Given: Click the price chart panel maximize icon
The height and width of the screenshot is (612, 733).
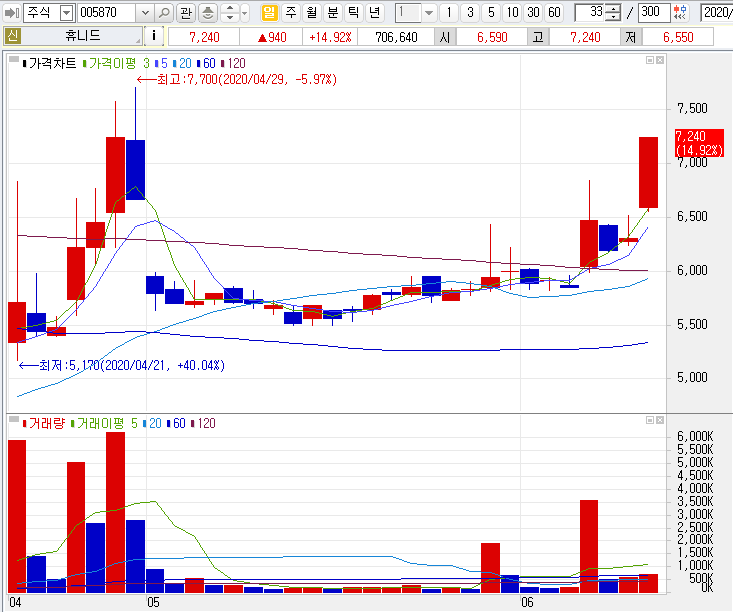Looking at the screenshot, I should tap(649, 60).
